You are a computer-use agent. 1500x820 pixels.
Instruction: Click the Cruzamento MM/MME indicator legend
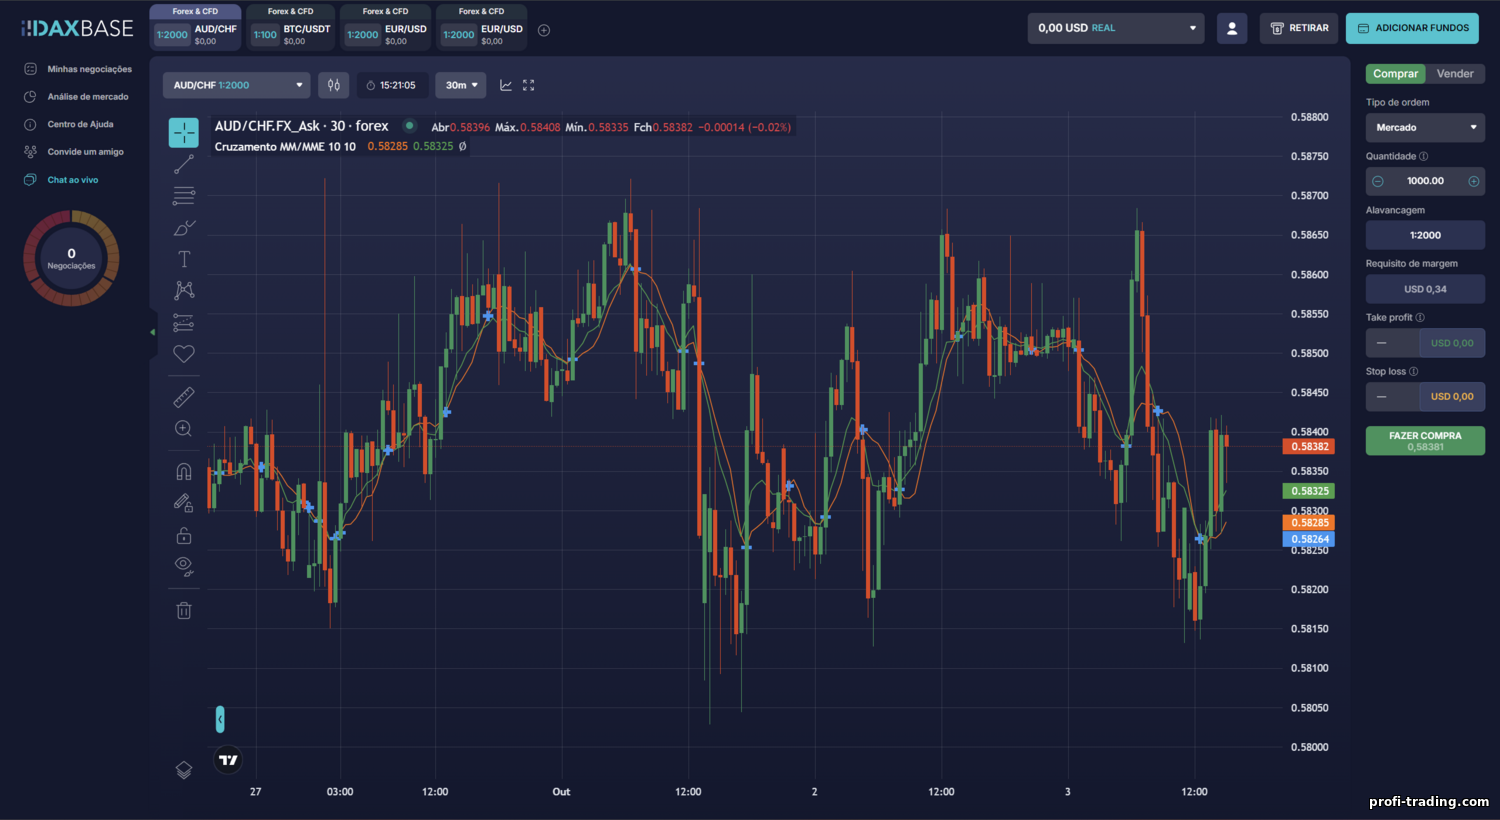point(285,146)
